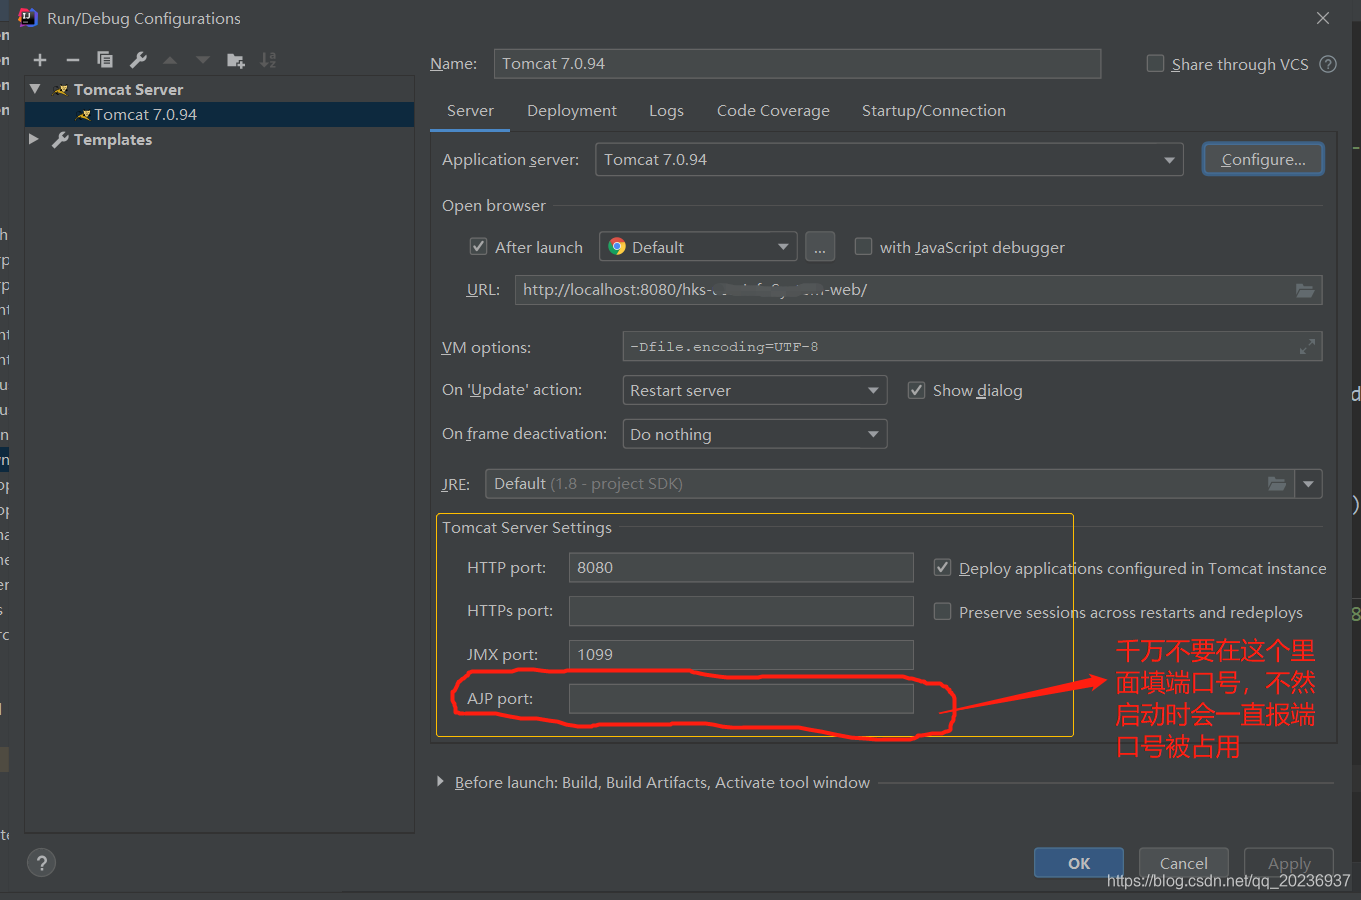Screen dimensions: 1361x900
Task: Click Name input field
Action: point(797,64)
